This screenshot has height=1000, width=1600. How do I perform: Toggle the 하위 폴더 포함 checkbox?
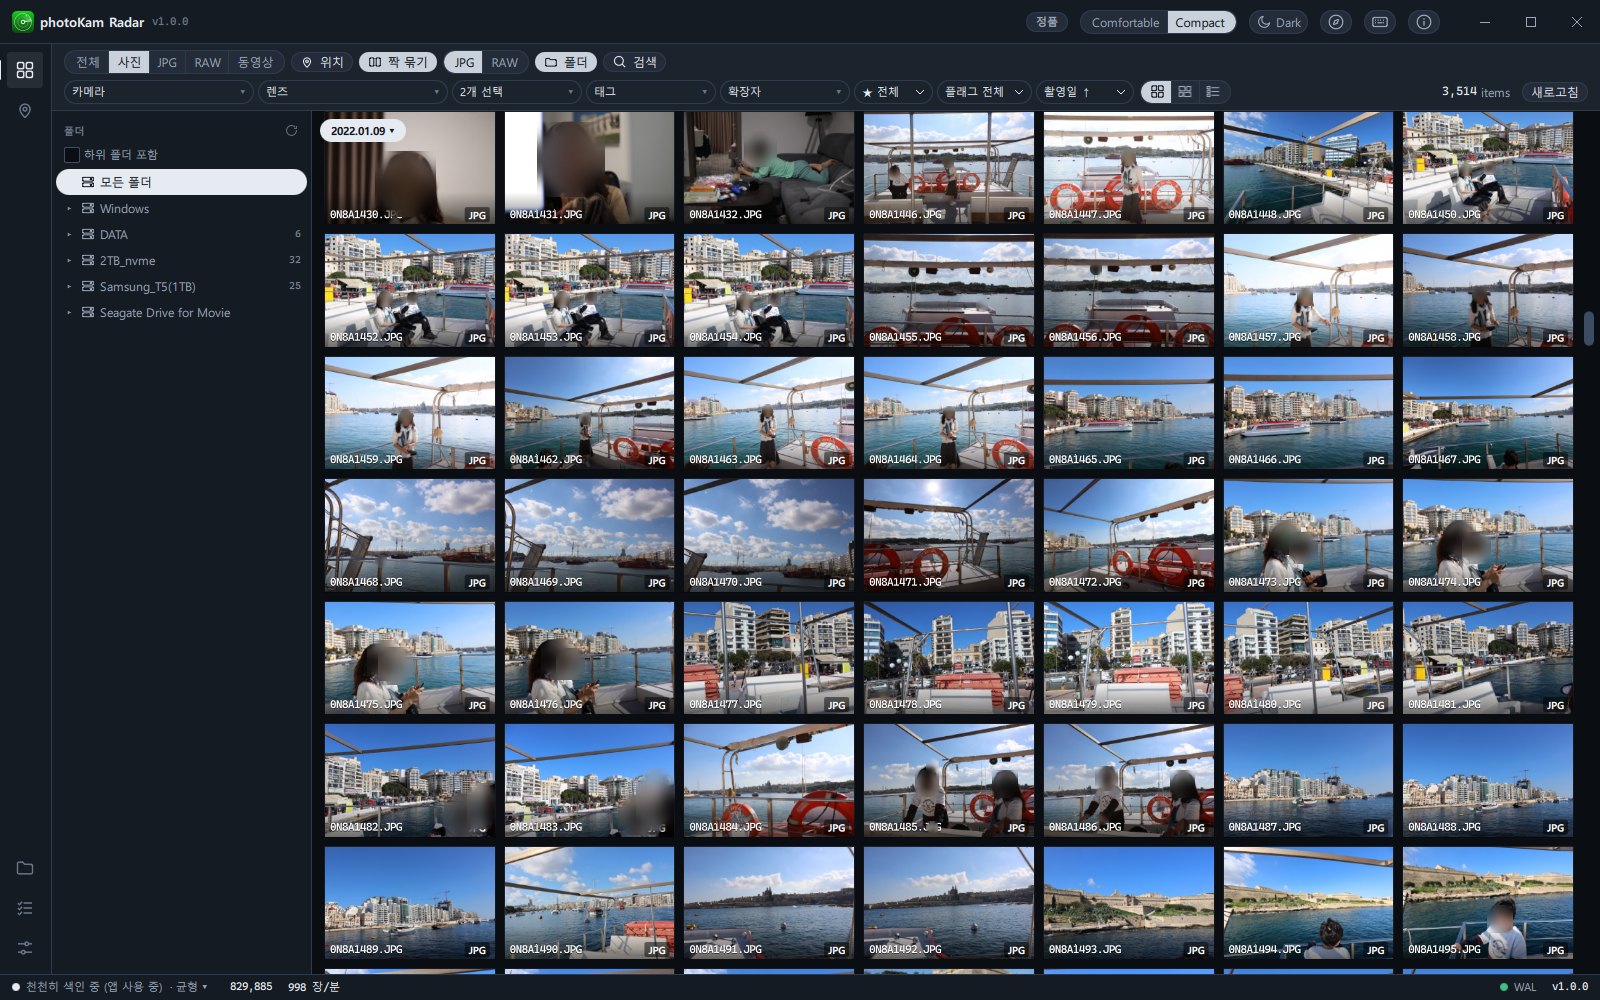click(x=72, y=155)
